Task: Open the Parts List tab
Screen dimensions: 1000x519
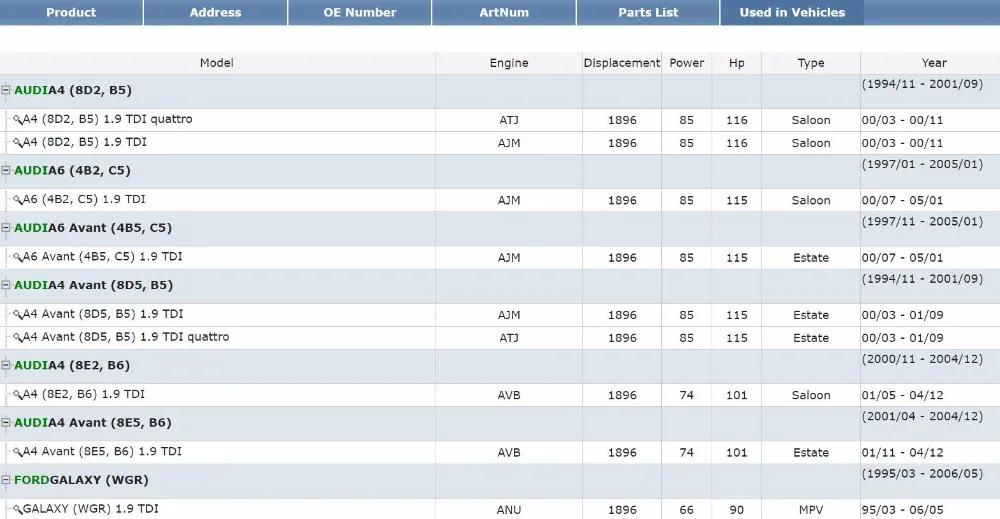Action: pyautogui.click(x=648, y=12)
